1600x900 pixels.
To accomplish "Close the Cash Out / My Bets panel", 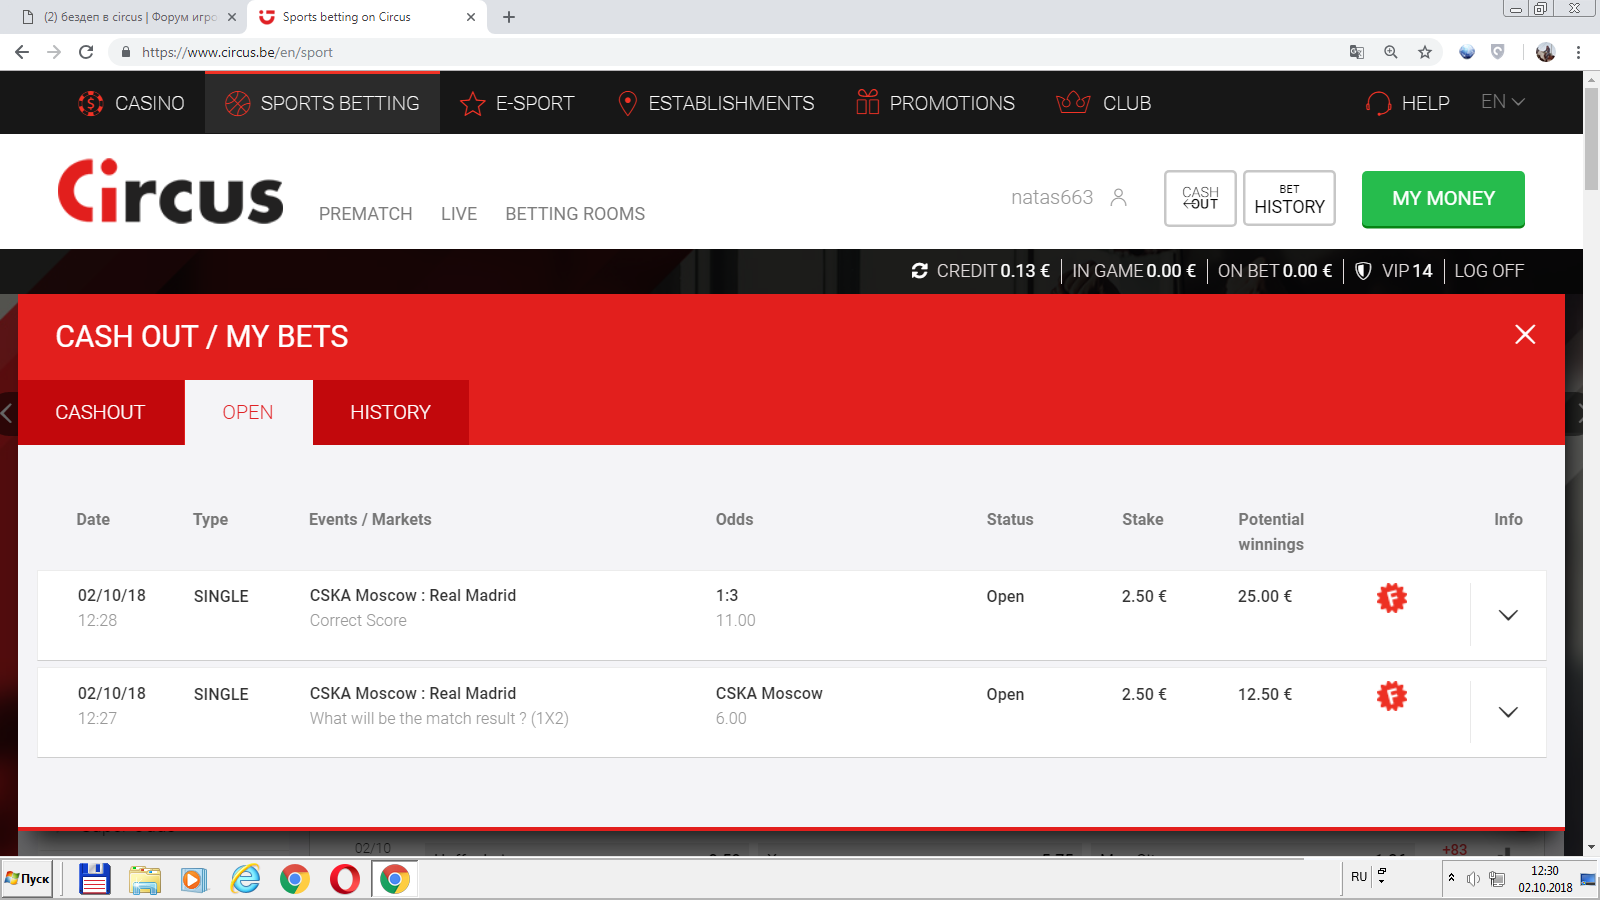I will point(1525,335).
